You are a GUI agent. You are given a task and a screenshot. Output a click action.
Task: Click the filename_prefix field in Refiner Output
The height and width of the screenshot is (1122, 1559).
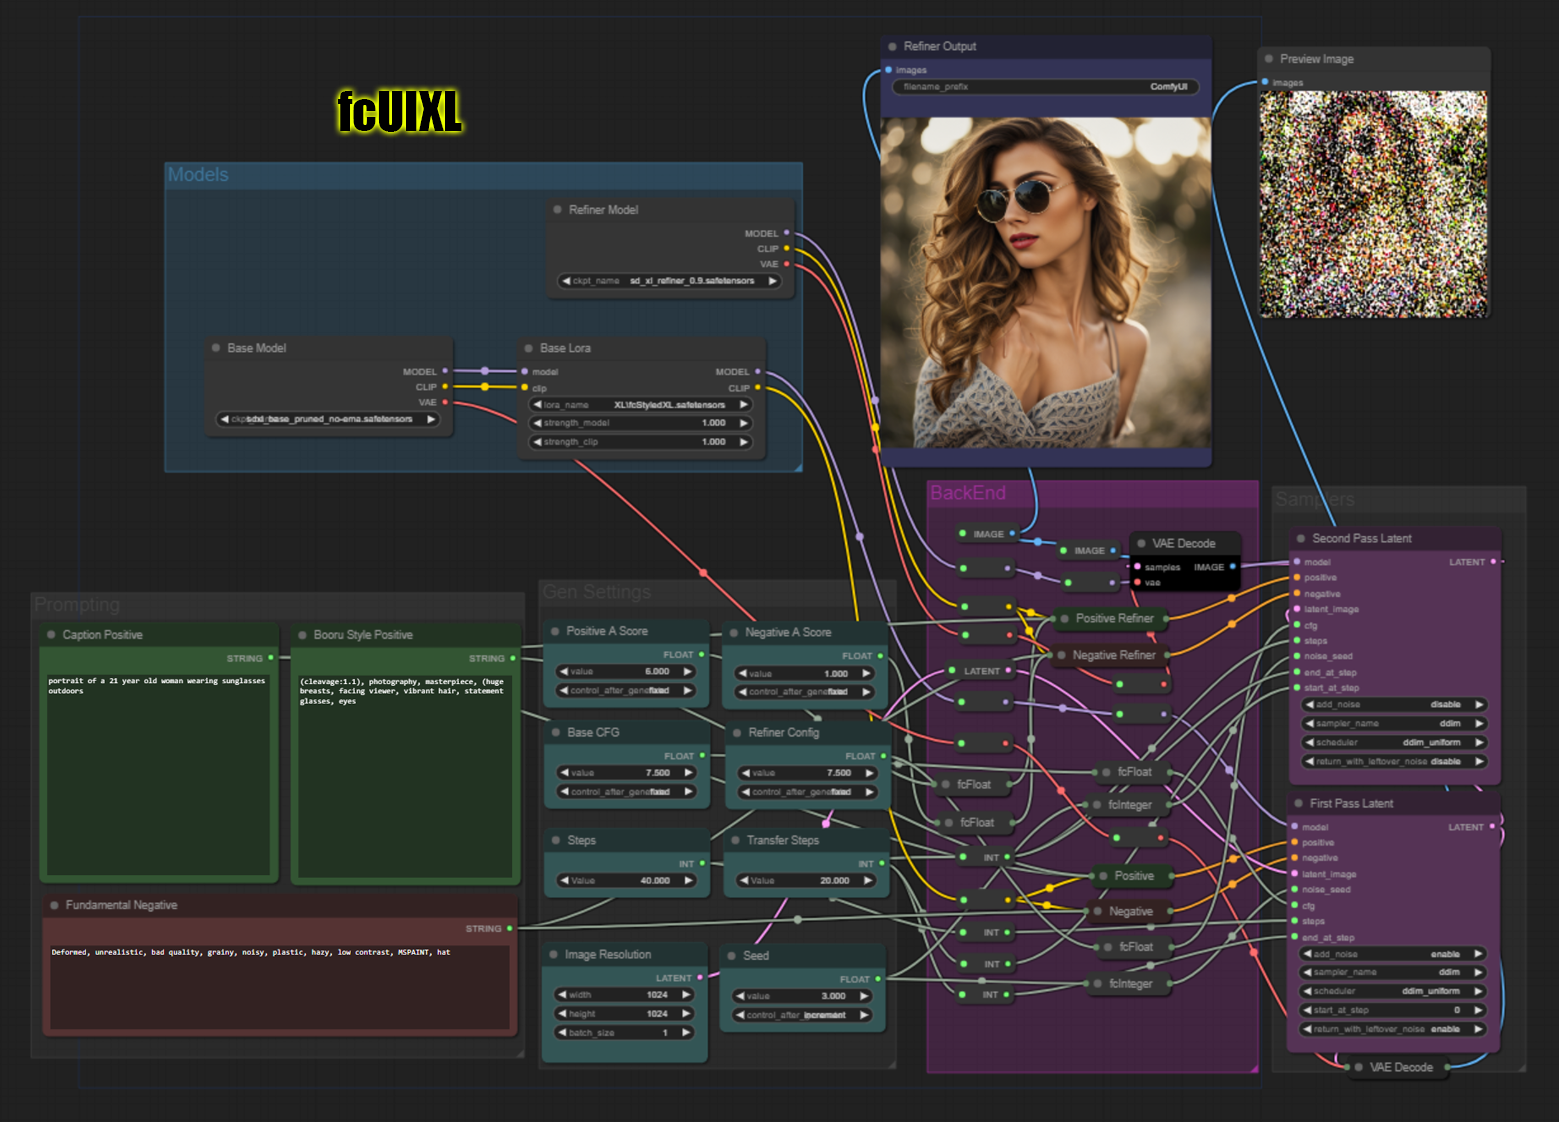tap(1045, 87)
